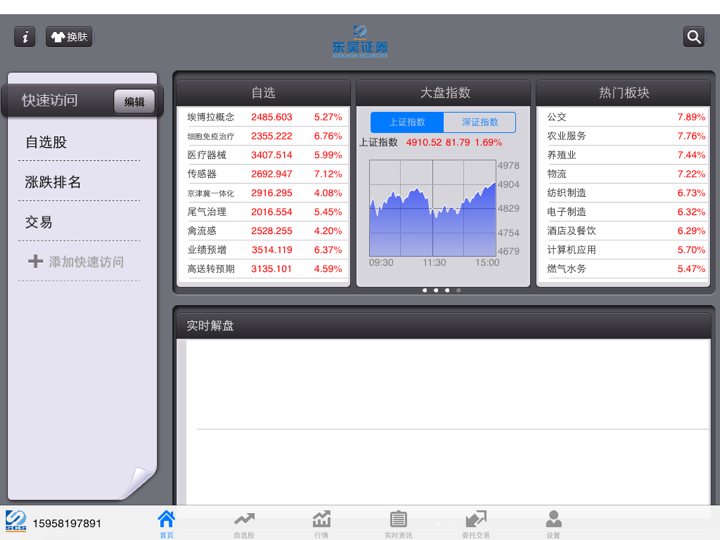Open search with magnifier icon
This screenshot has height=540, width=720.
(693, 37)
